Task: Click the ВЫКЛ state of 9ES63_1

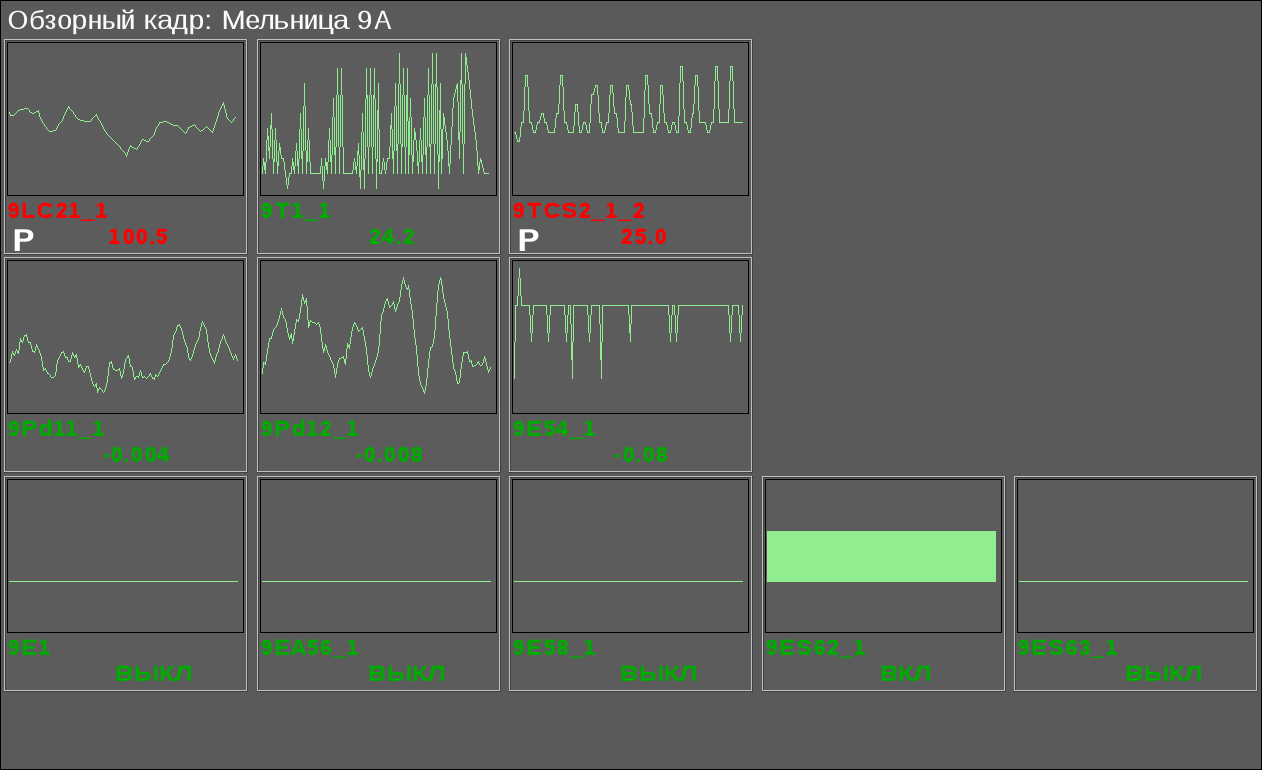Action: tap(1164, 674)
